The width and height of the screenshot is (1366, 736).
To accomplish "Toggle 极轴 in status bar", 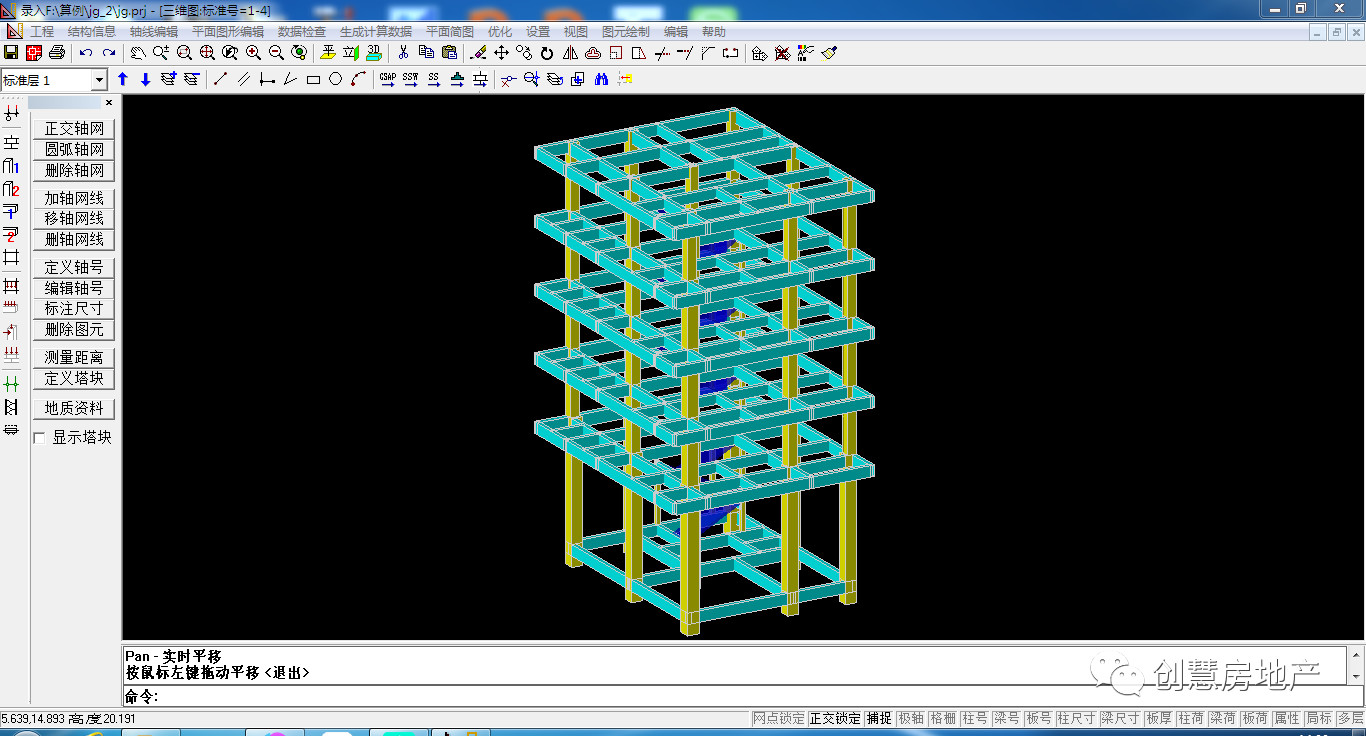I will (x=911, y=718).
